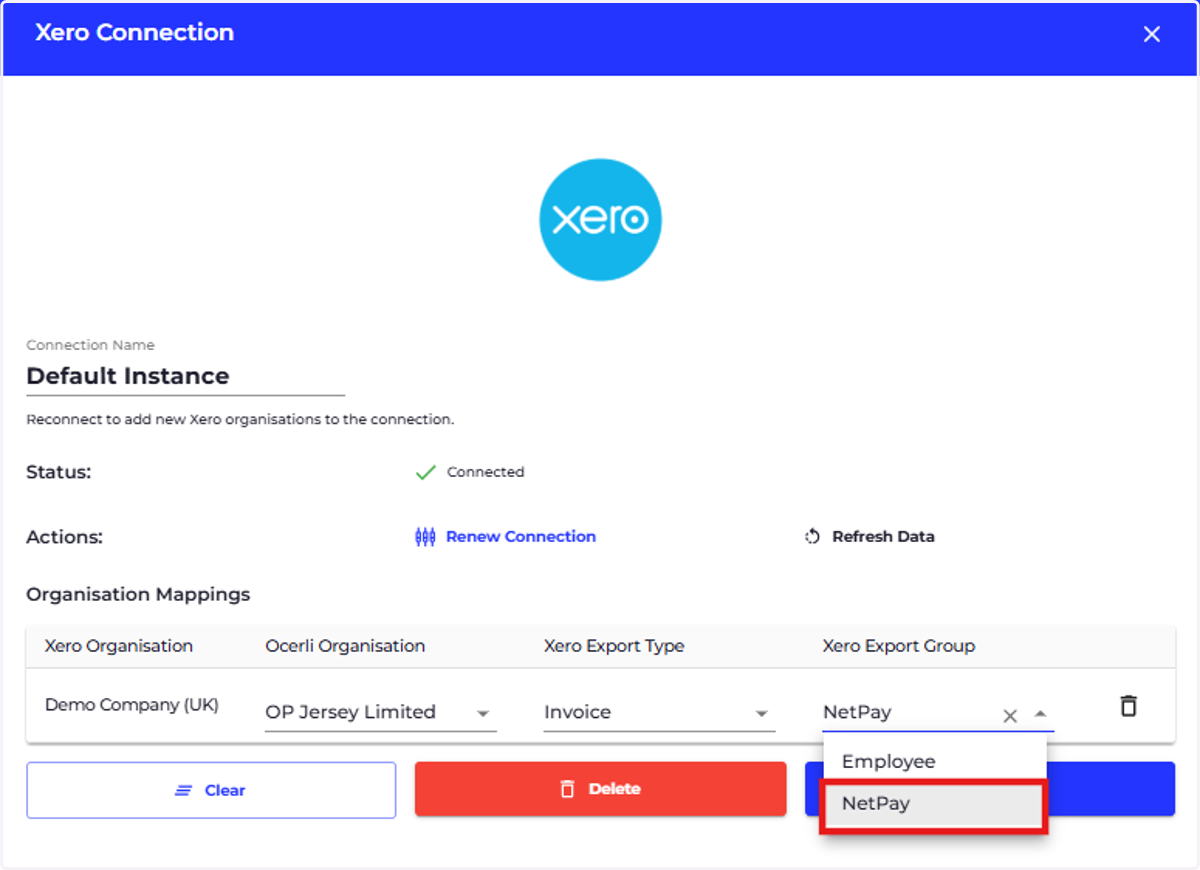Click the Xero Export Group column header
The width and height of the screenshot is (1200, 870).
point(899,646)
